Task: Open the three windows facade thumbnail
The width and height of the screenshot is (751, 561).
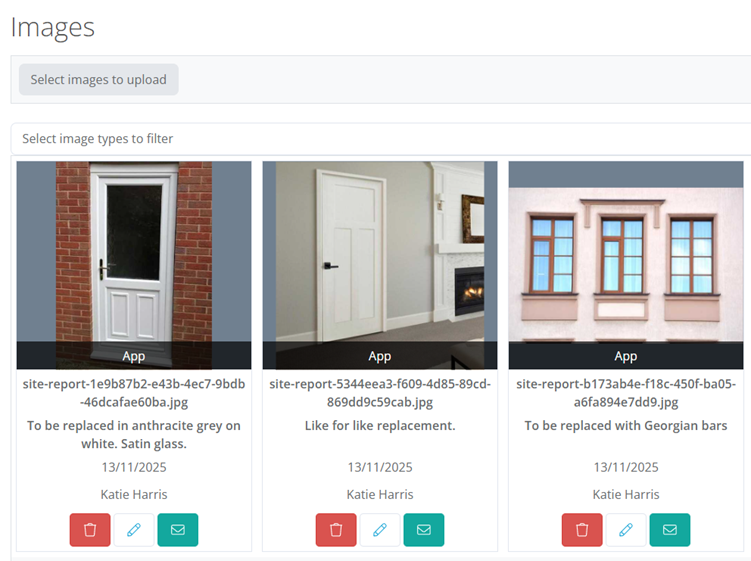Action: (x=626, y=252)
